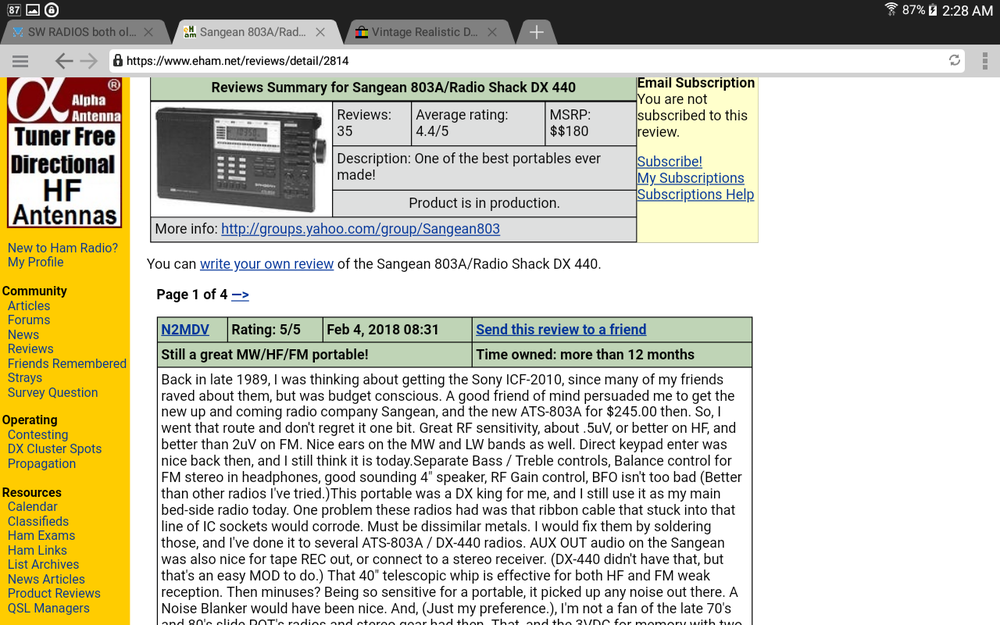The image size is (1000, 625).
Task: Open the three-dot overflow menu icon
Action: click(x=985, y=61)
